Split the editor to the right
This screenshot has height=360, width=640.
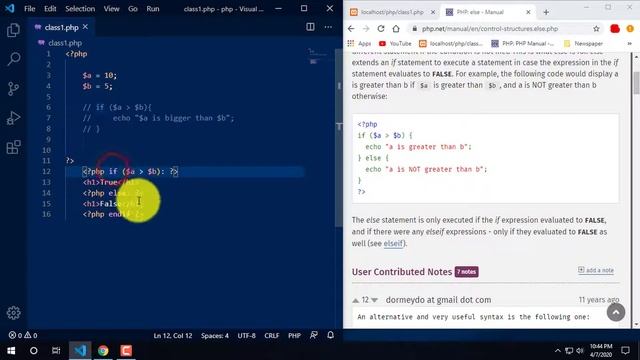[310, 27]
